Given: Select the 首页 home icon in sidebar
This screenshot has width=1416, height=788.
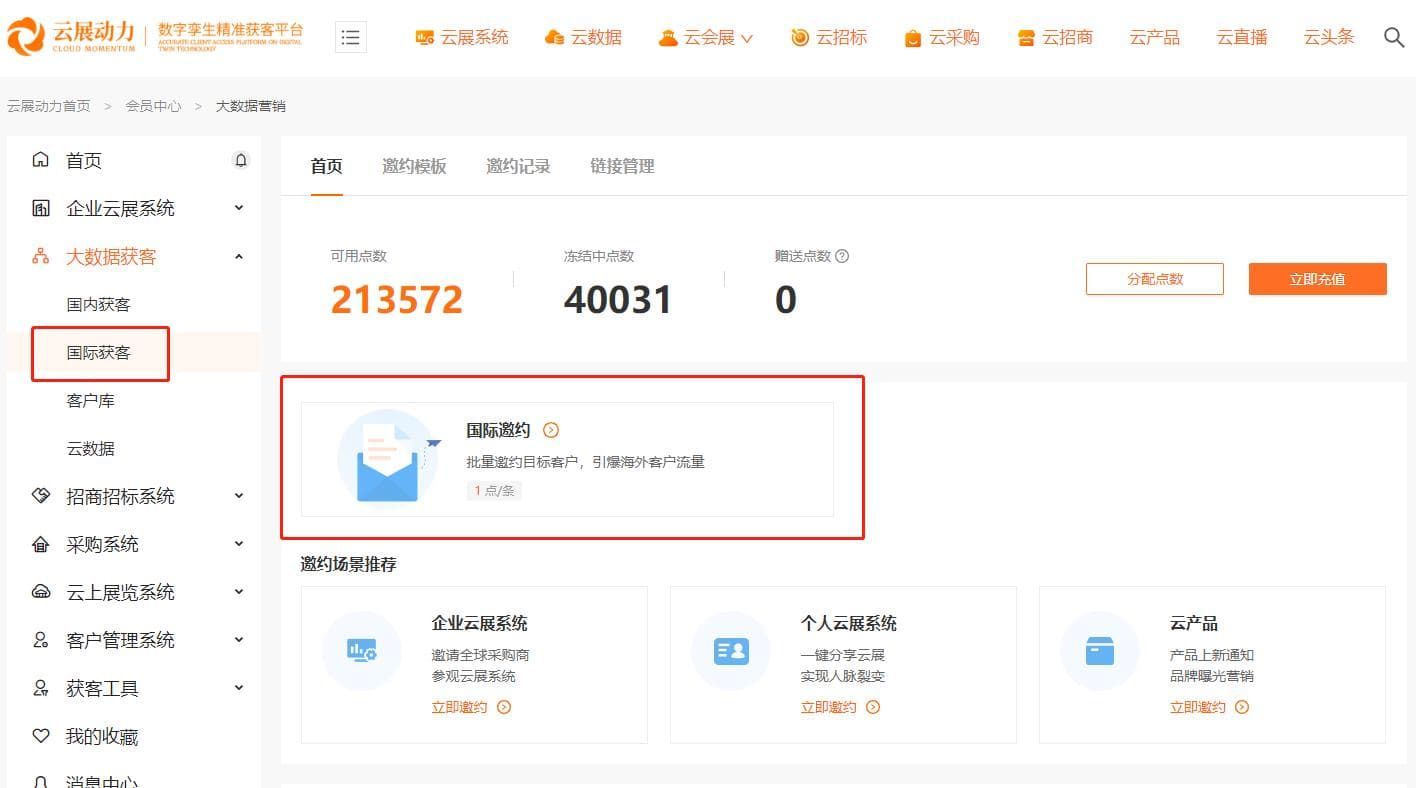Looking at the screenshot, I should 39,159.
